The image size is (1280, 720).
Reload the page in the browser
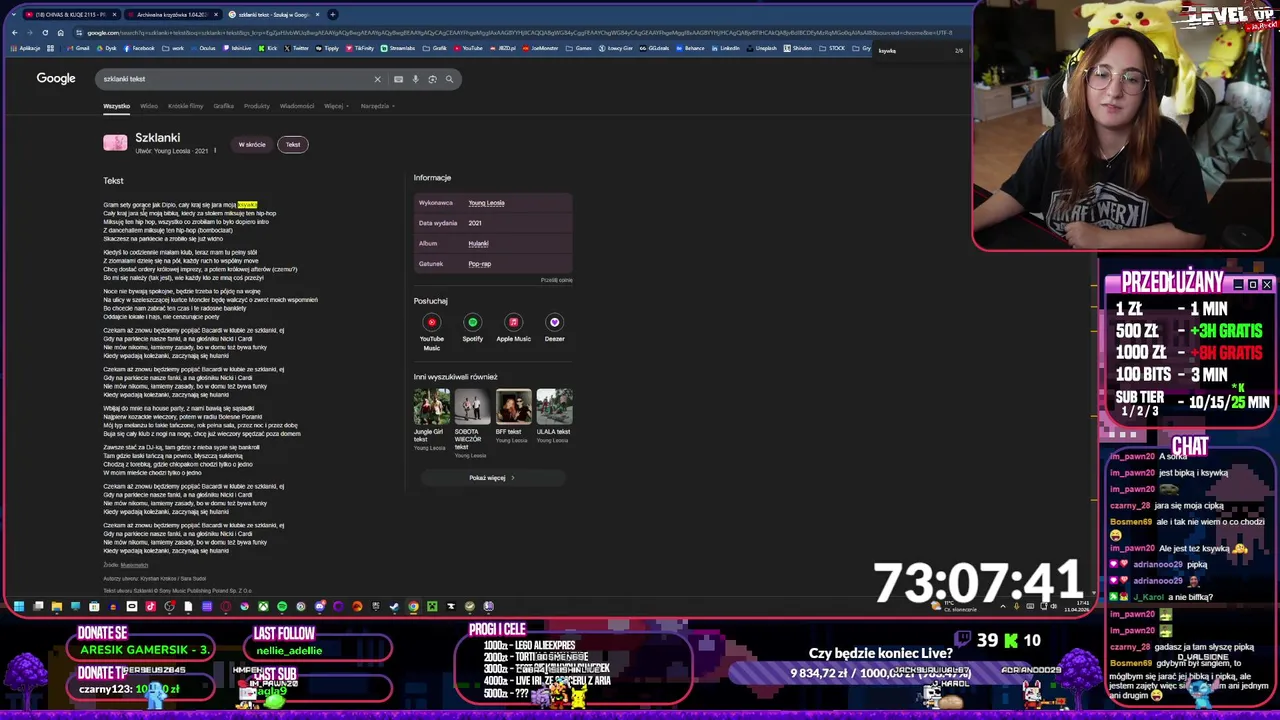(x=44, y=33)
